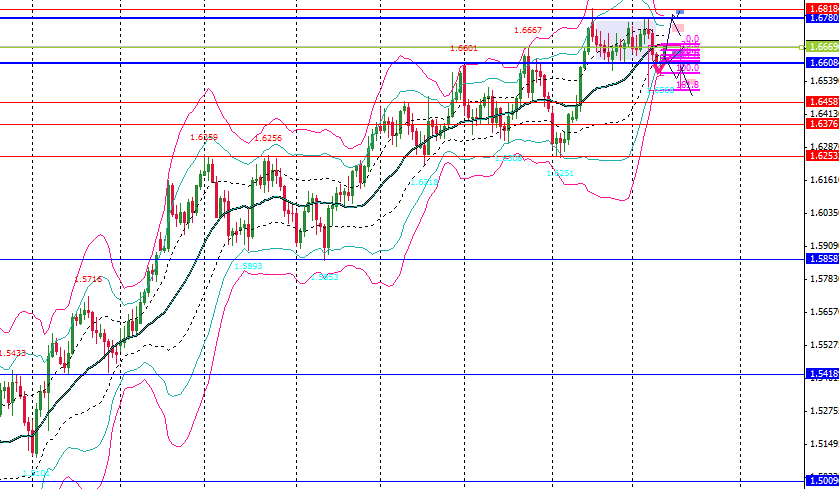Select the green 1.6669 price tag
Viewport: 839px width, 489px height.
coord(822,47)
